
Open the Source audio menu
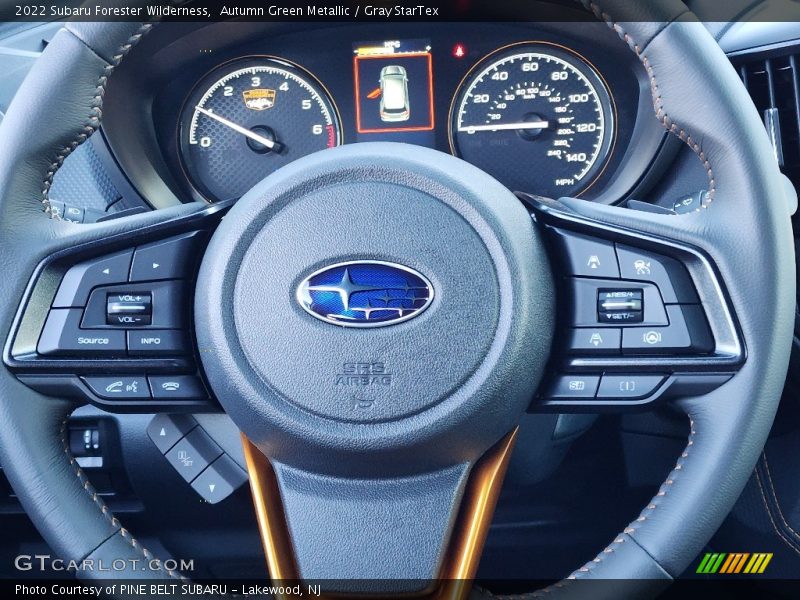click(93, 341)
